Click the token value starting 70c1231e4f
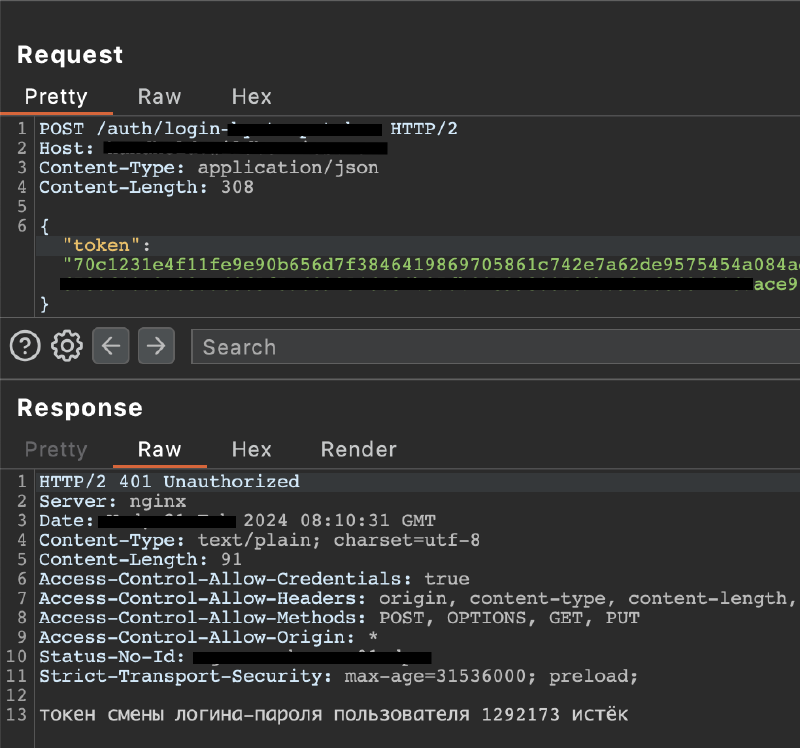The height and width of the screenshot is (748, 800). click(431, 265)
